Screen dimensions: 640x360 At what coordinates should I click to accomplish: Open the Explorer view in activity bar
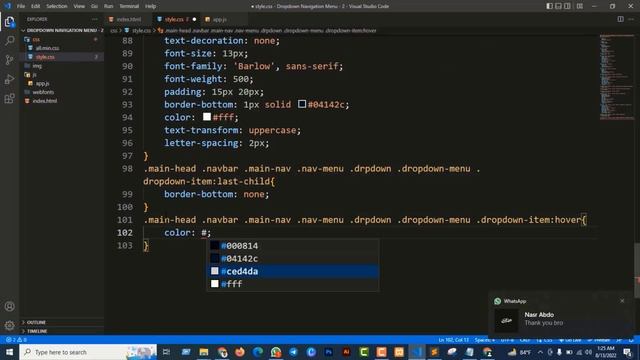click(9, 22)
